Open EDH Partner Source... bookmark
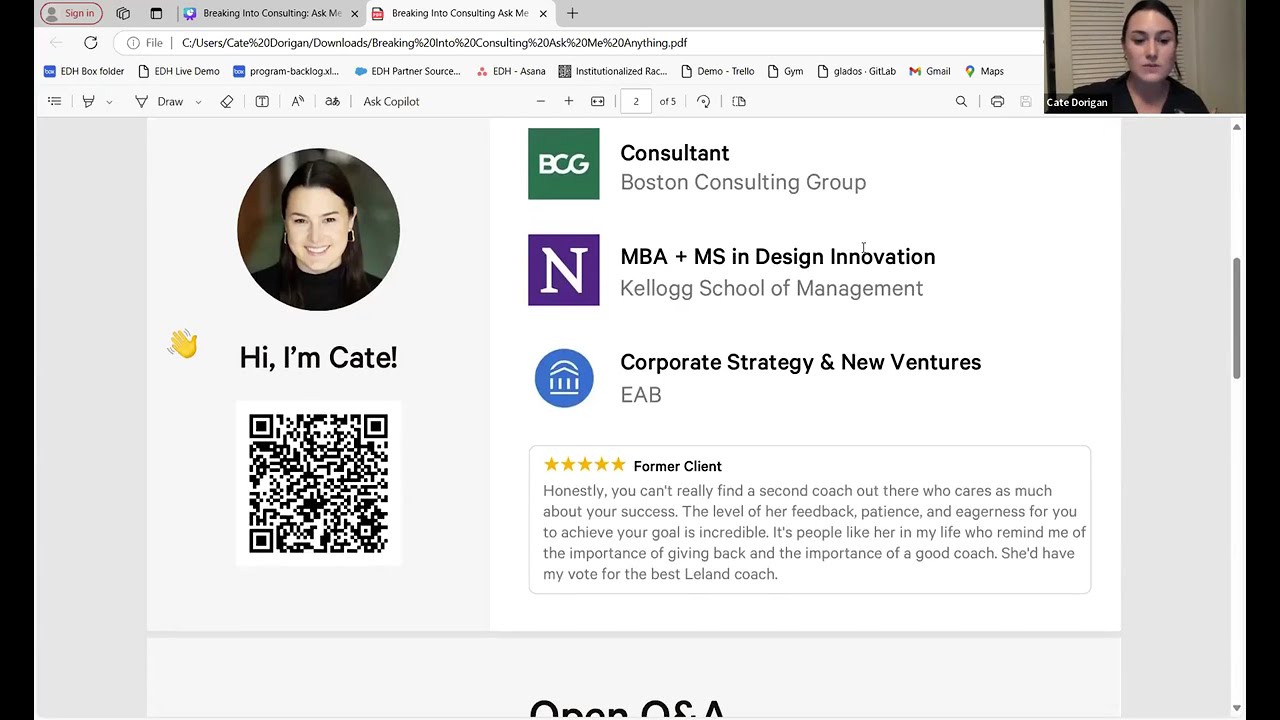 (x=408, y=71)
